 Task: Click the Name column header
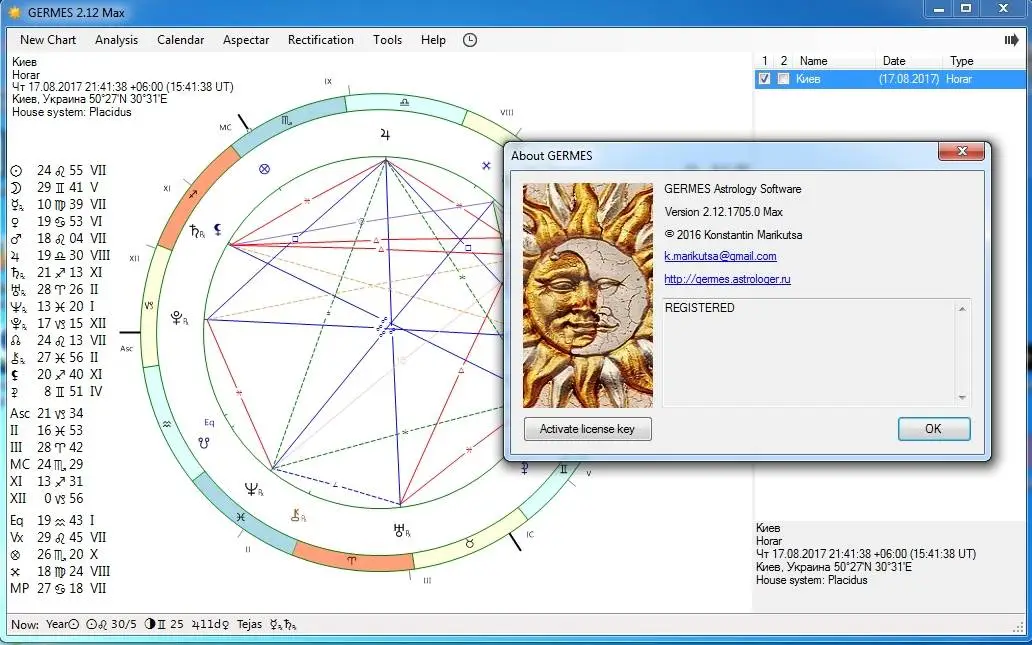(813, 61)
